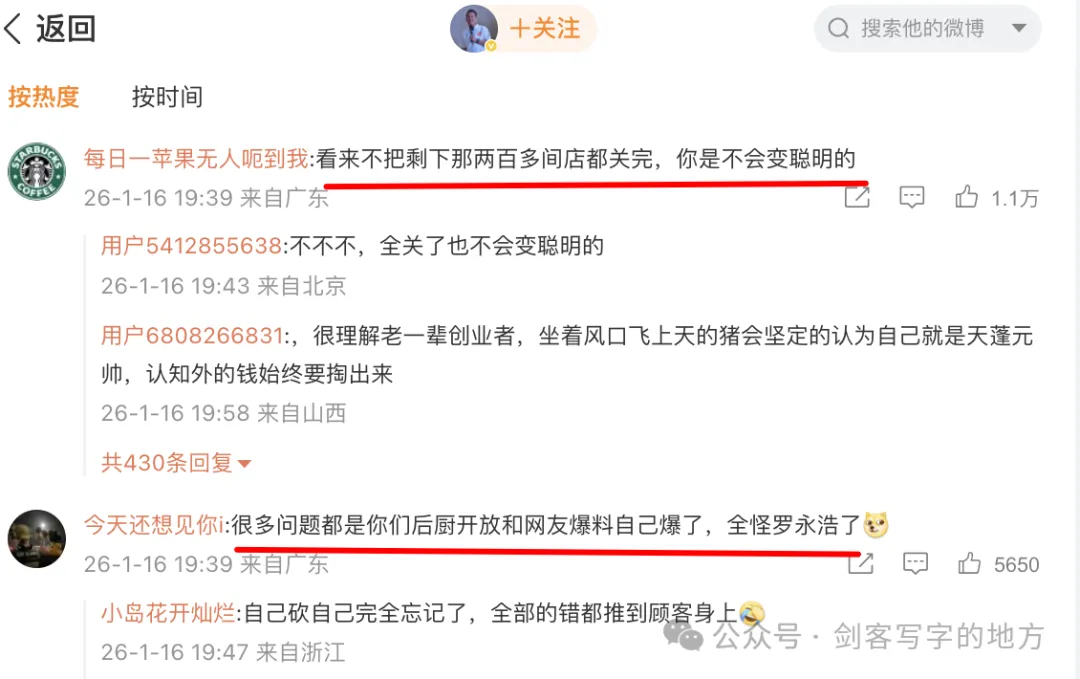Viewport: 1080px width, 679px height.
Task: Open profile of 用户6808266831
Action: pos(191,336)
